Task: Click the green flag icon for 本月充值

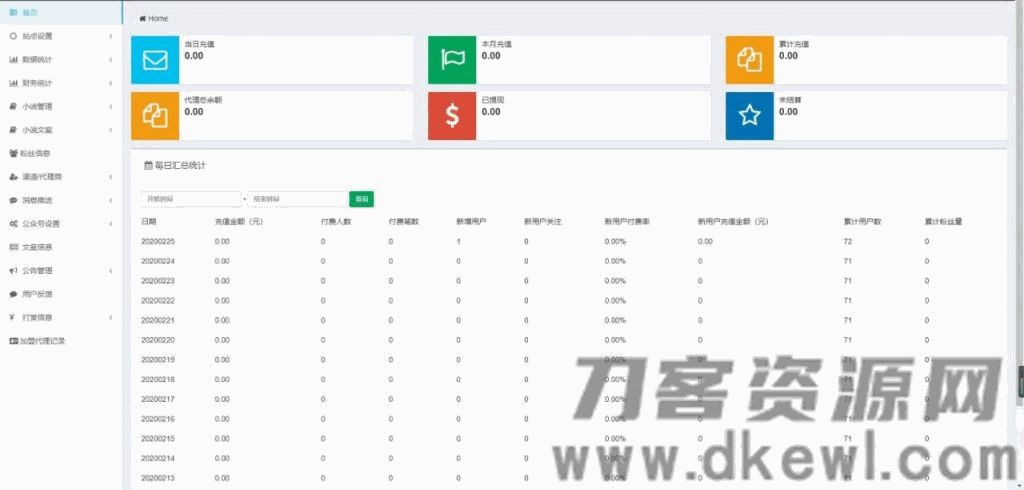Action: point(452,60)
